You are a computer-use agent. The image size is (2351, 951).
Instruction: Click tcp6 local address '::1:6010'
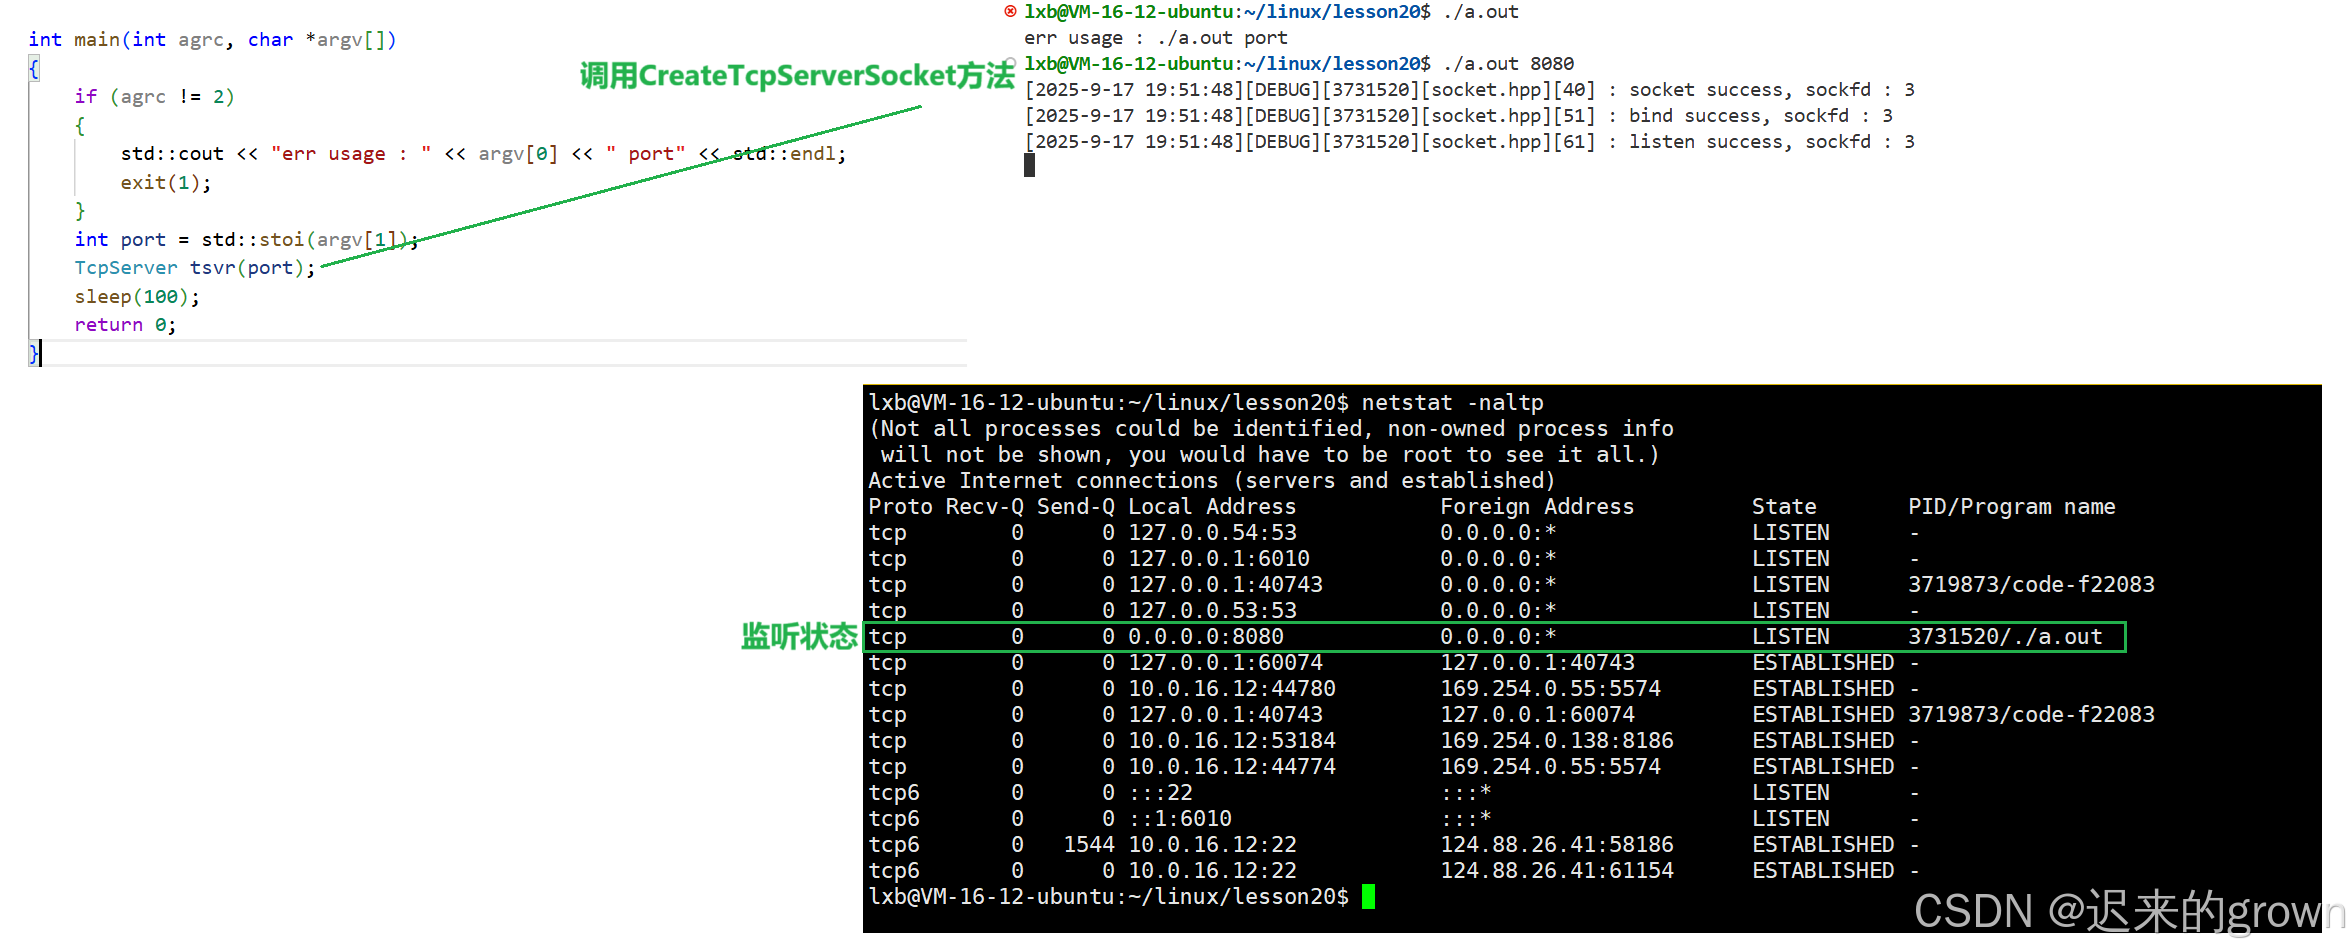(1180, 819)
